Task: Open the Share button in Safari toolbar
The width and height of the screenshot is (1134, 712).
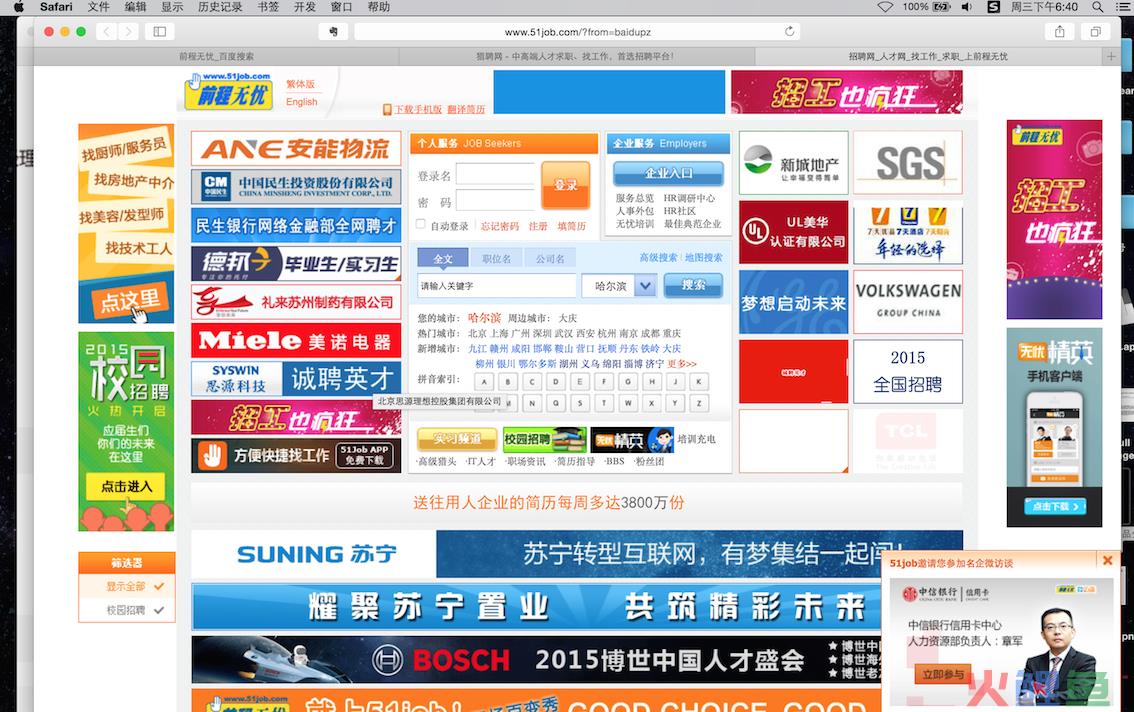Action: pyautogui.click(x=1060, y=31)
